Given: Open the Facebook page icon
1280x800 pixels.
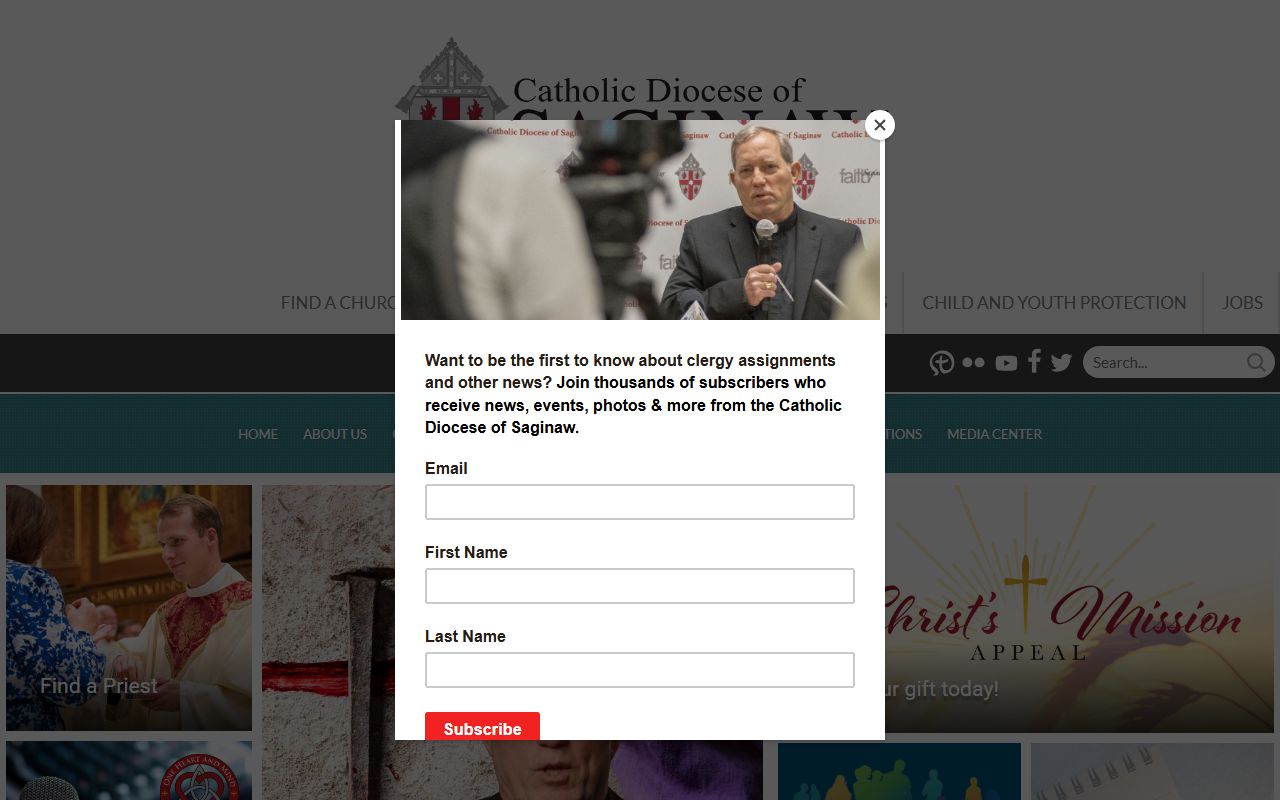Looking at the screenshot, I should pos(1034,362).
